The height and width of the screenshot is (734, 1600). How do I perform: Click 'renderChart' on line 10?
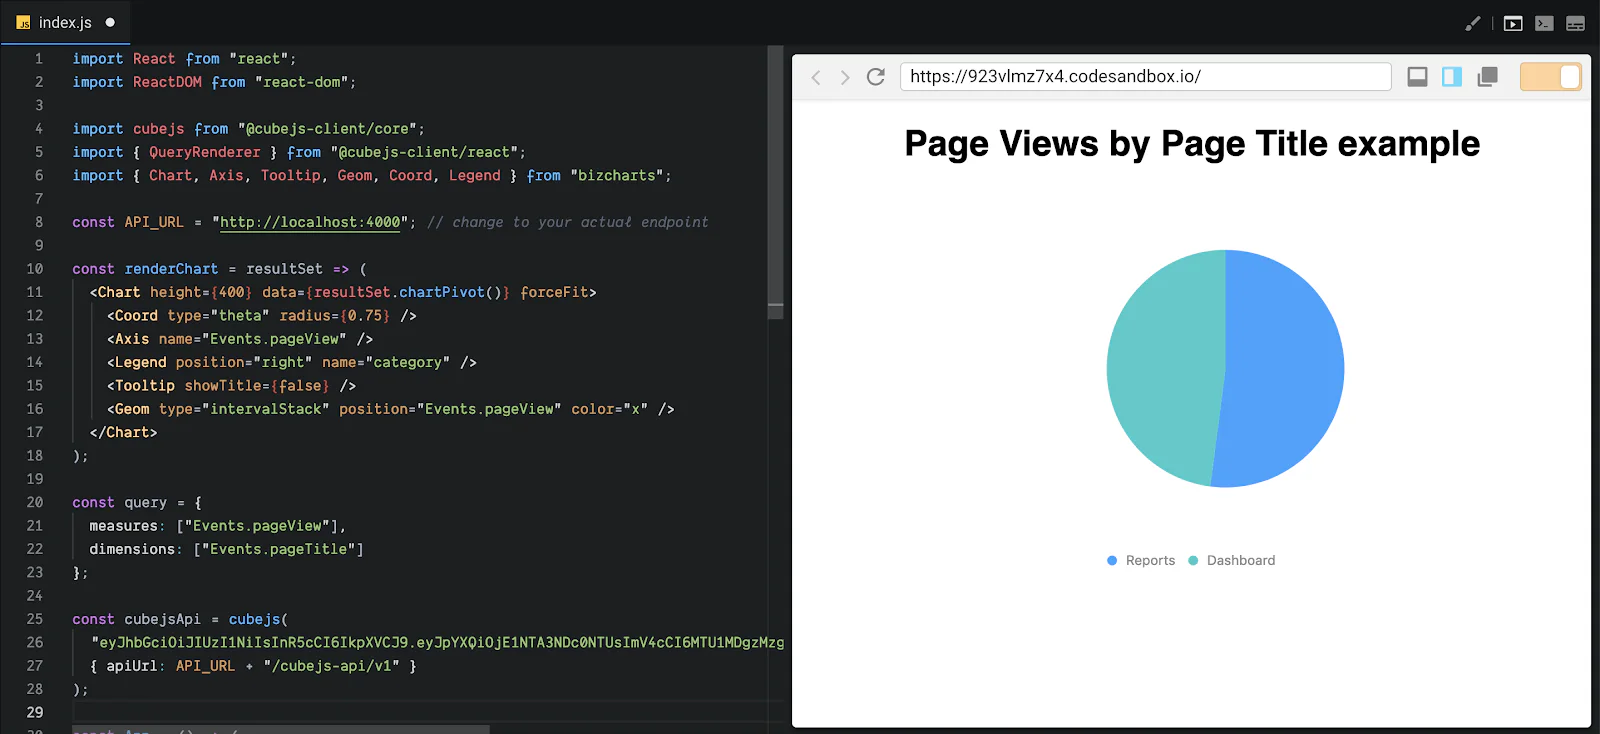[171, 269]
